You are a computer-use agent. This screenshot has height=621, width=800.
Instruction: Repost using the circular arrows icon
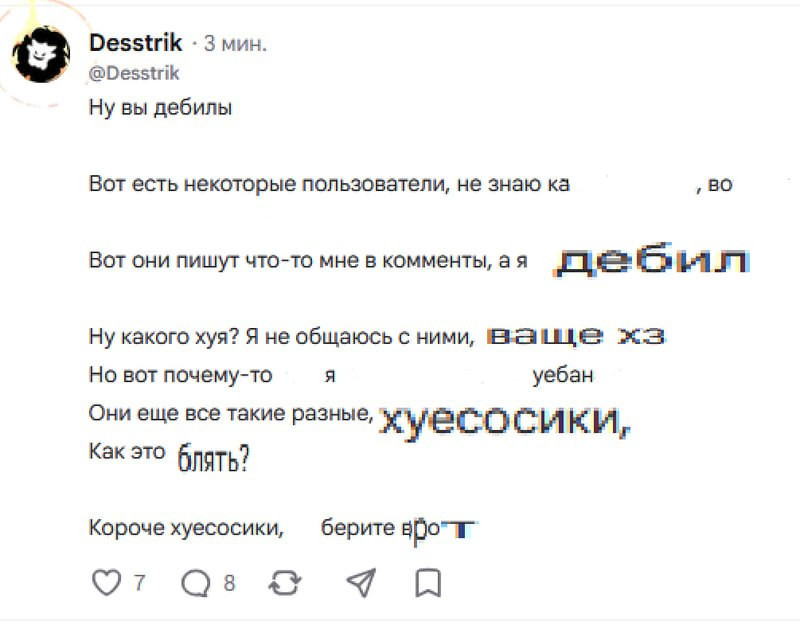(285, 583)
